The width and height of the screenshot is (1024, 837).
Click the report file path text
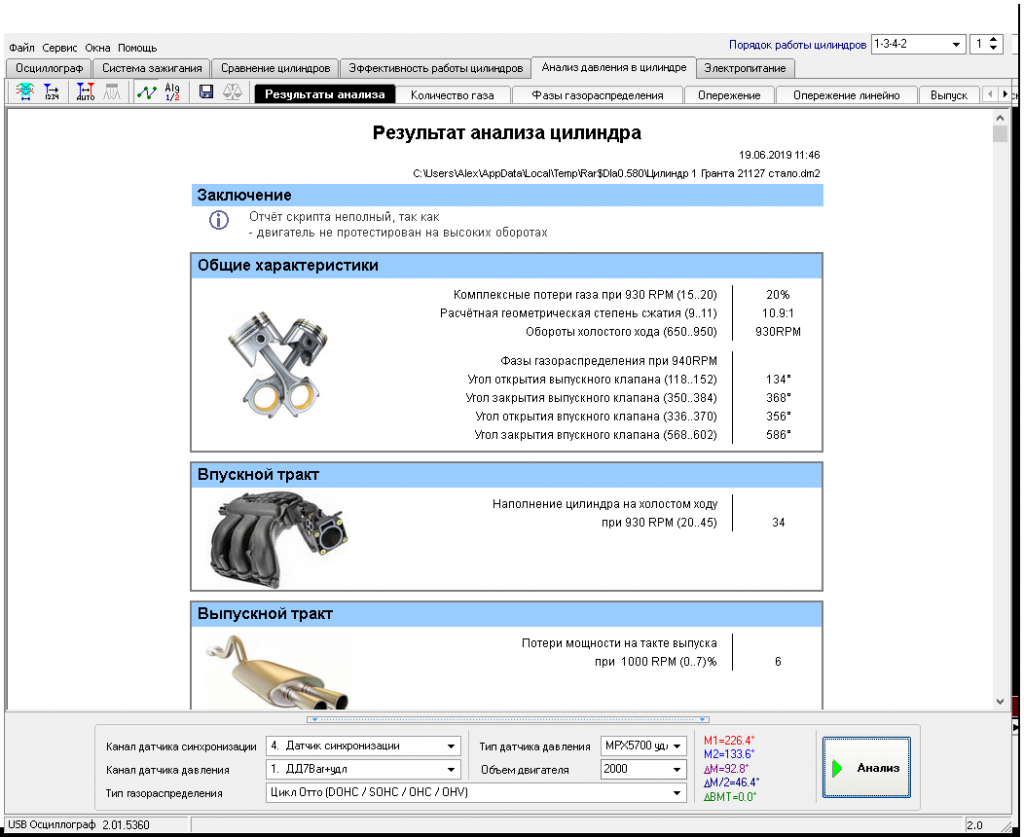click(616, 174)
